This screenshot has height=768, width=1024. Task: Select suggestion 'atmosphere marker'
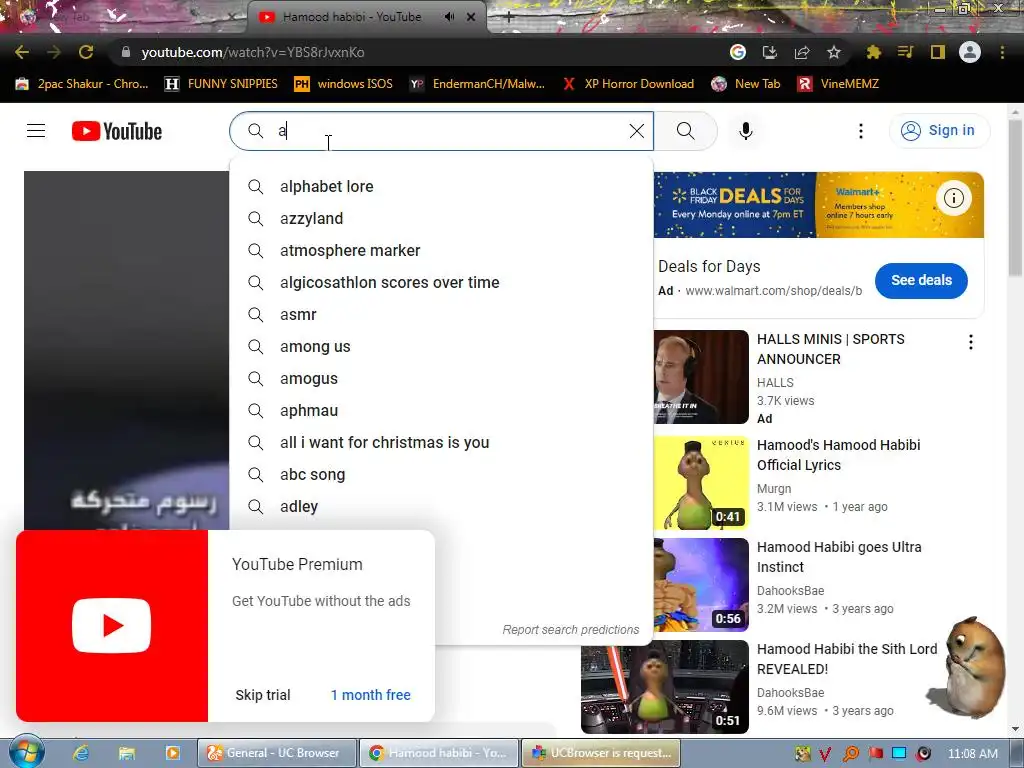point(441,251)
